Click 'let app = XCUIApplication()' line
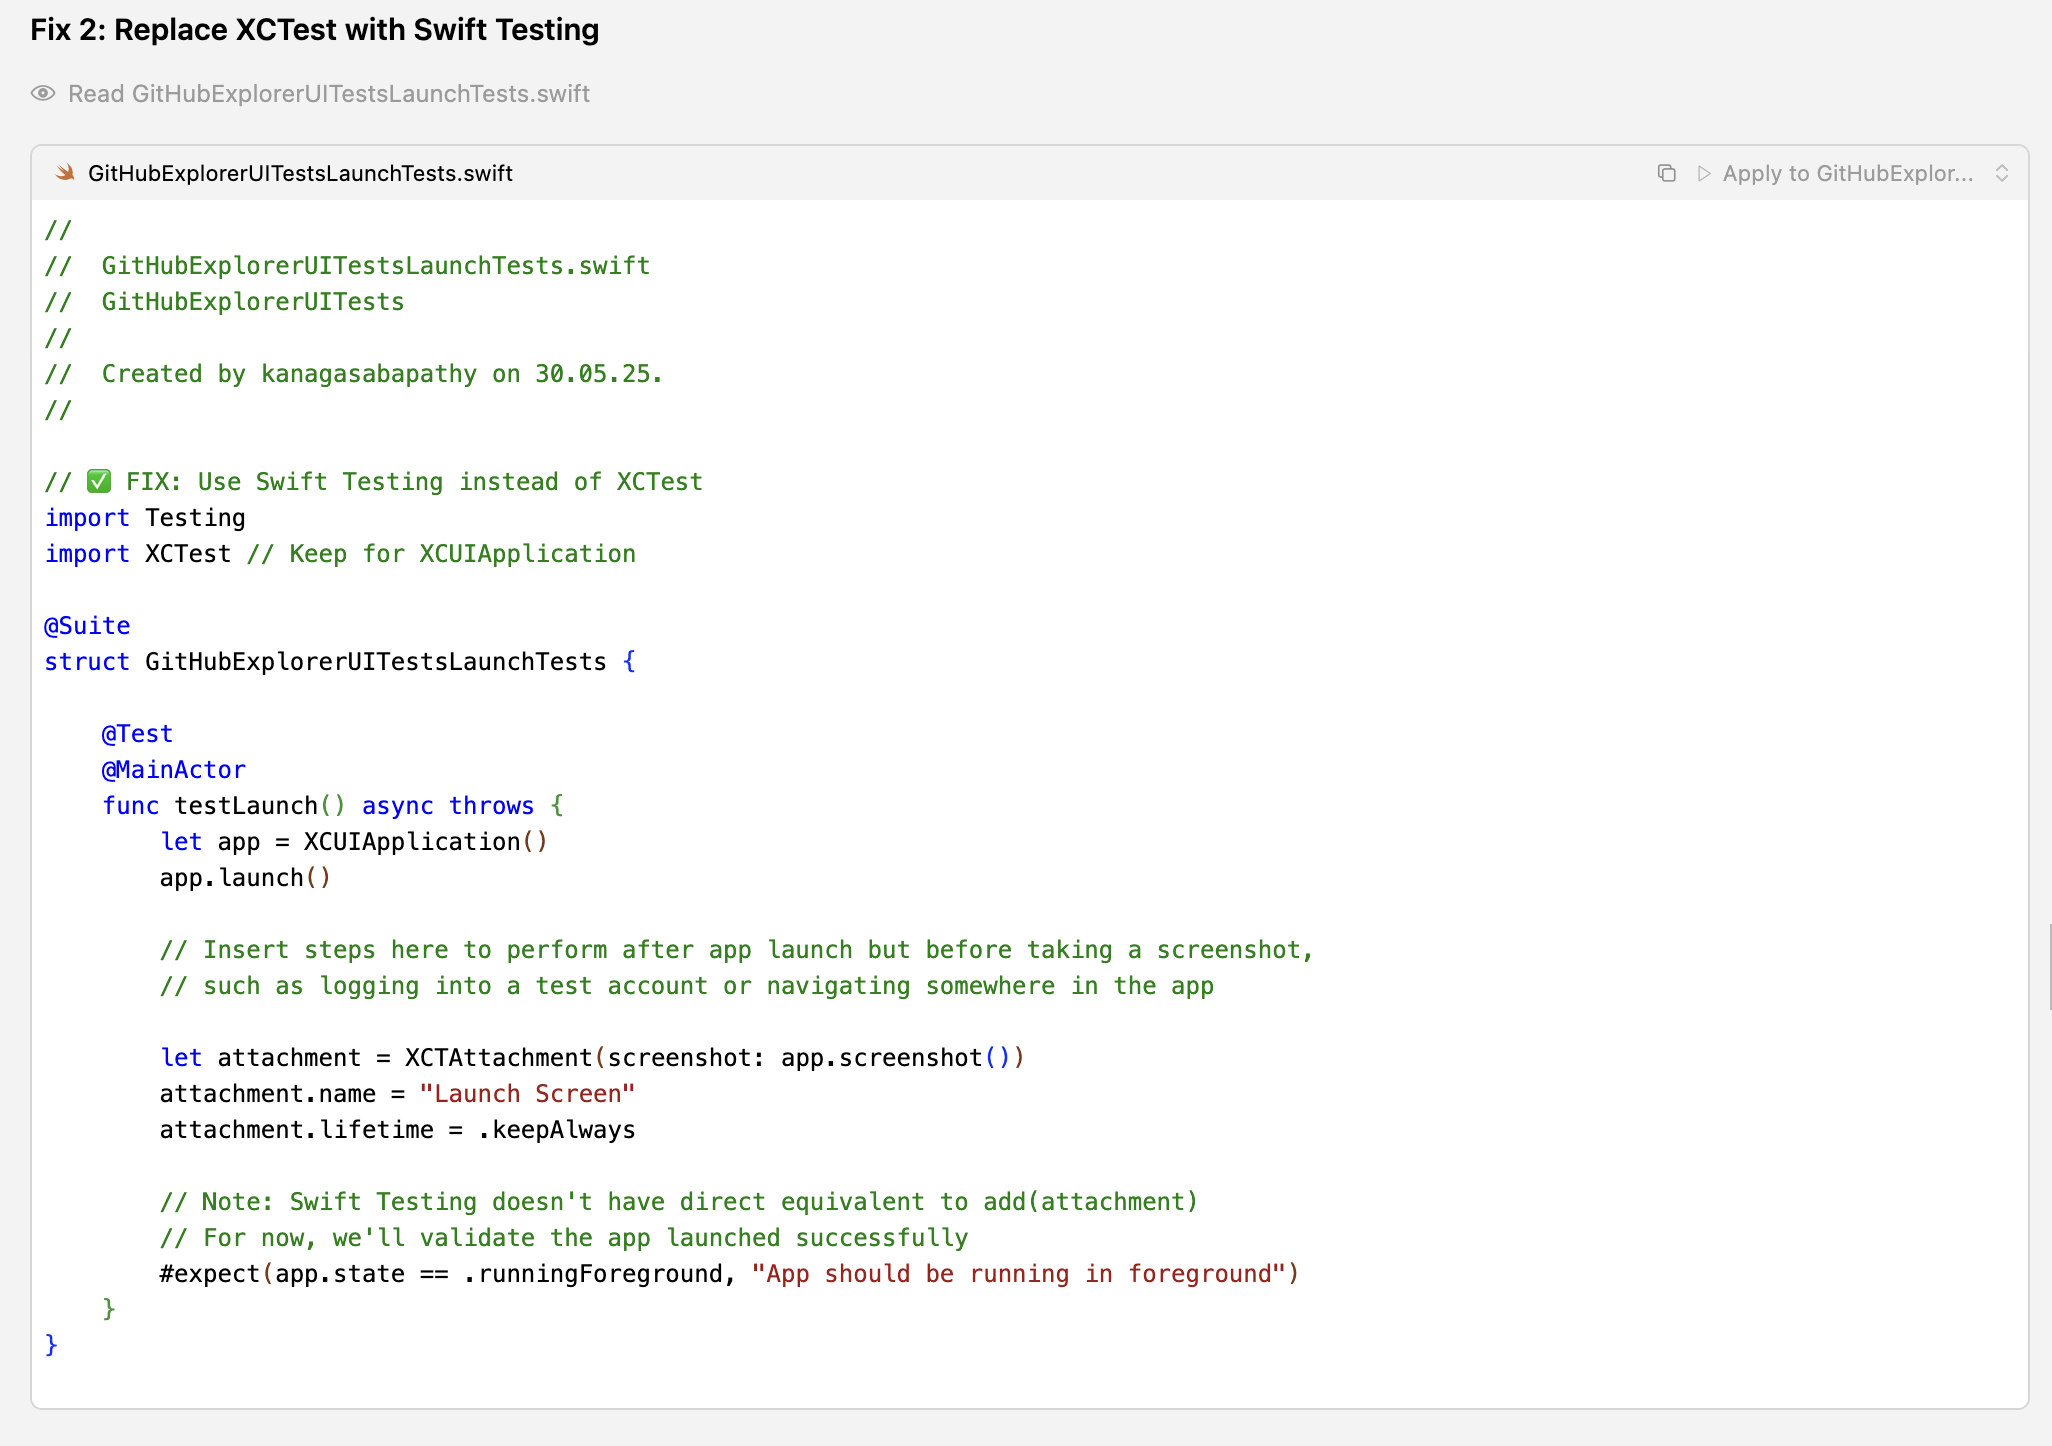Viewport: 2052px width, 1446px height. [x=354, y=842]
